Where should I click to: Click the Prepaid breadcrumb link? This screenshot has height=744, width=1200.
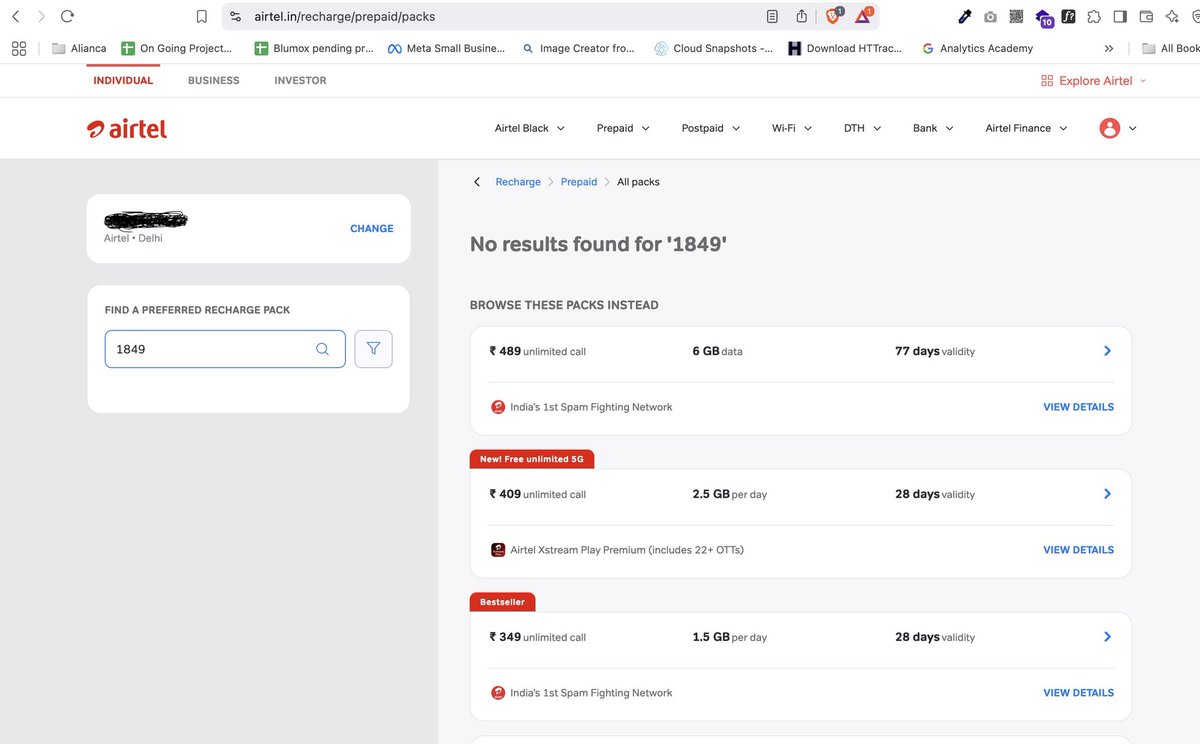coord(579,182)
